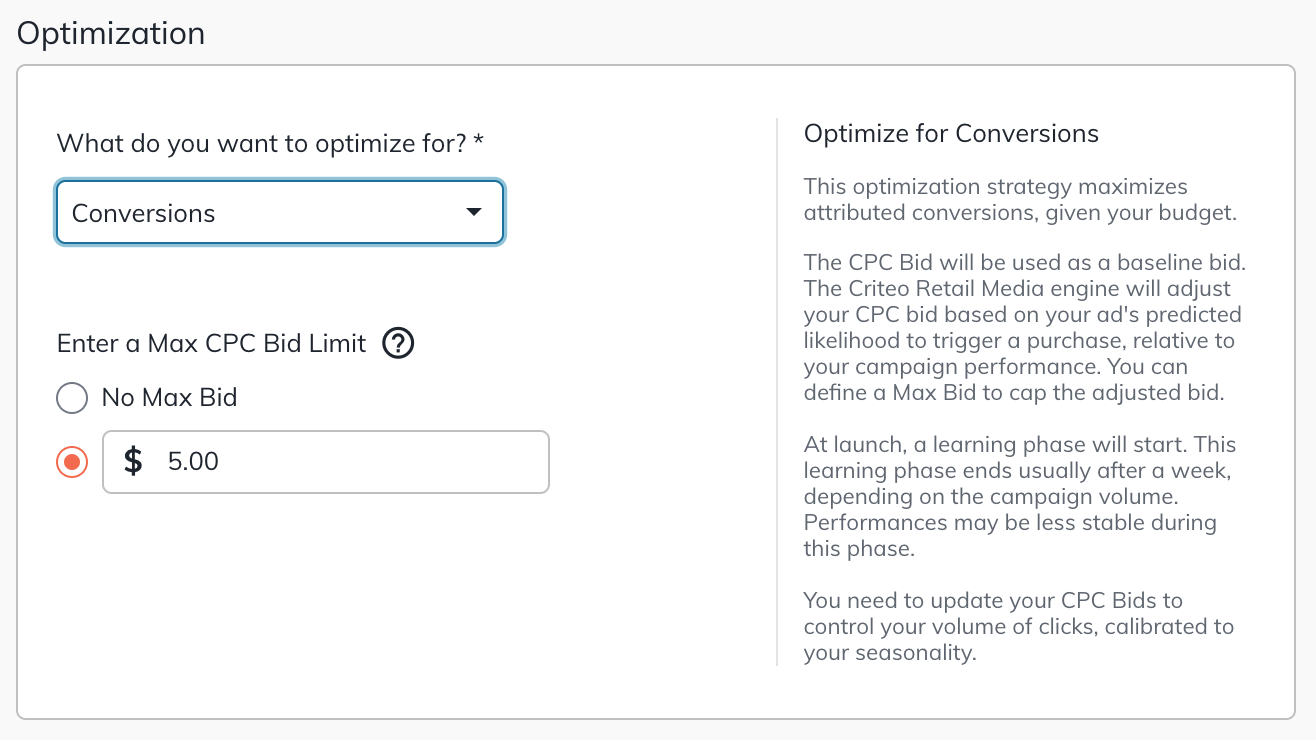Click the dollar sign icon in the bid field
The height and width of the screenshot is (740, 1316).
[133, 461]
